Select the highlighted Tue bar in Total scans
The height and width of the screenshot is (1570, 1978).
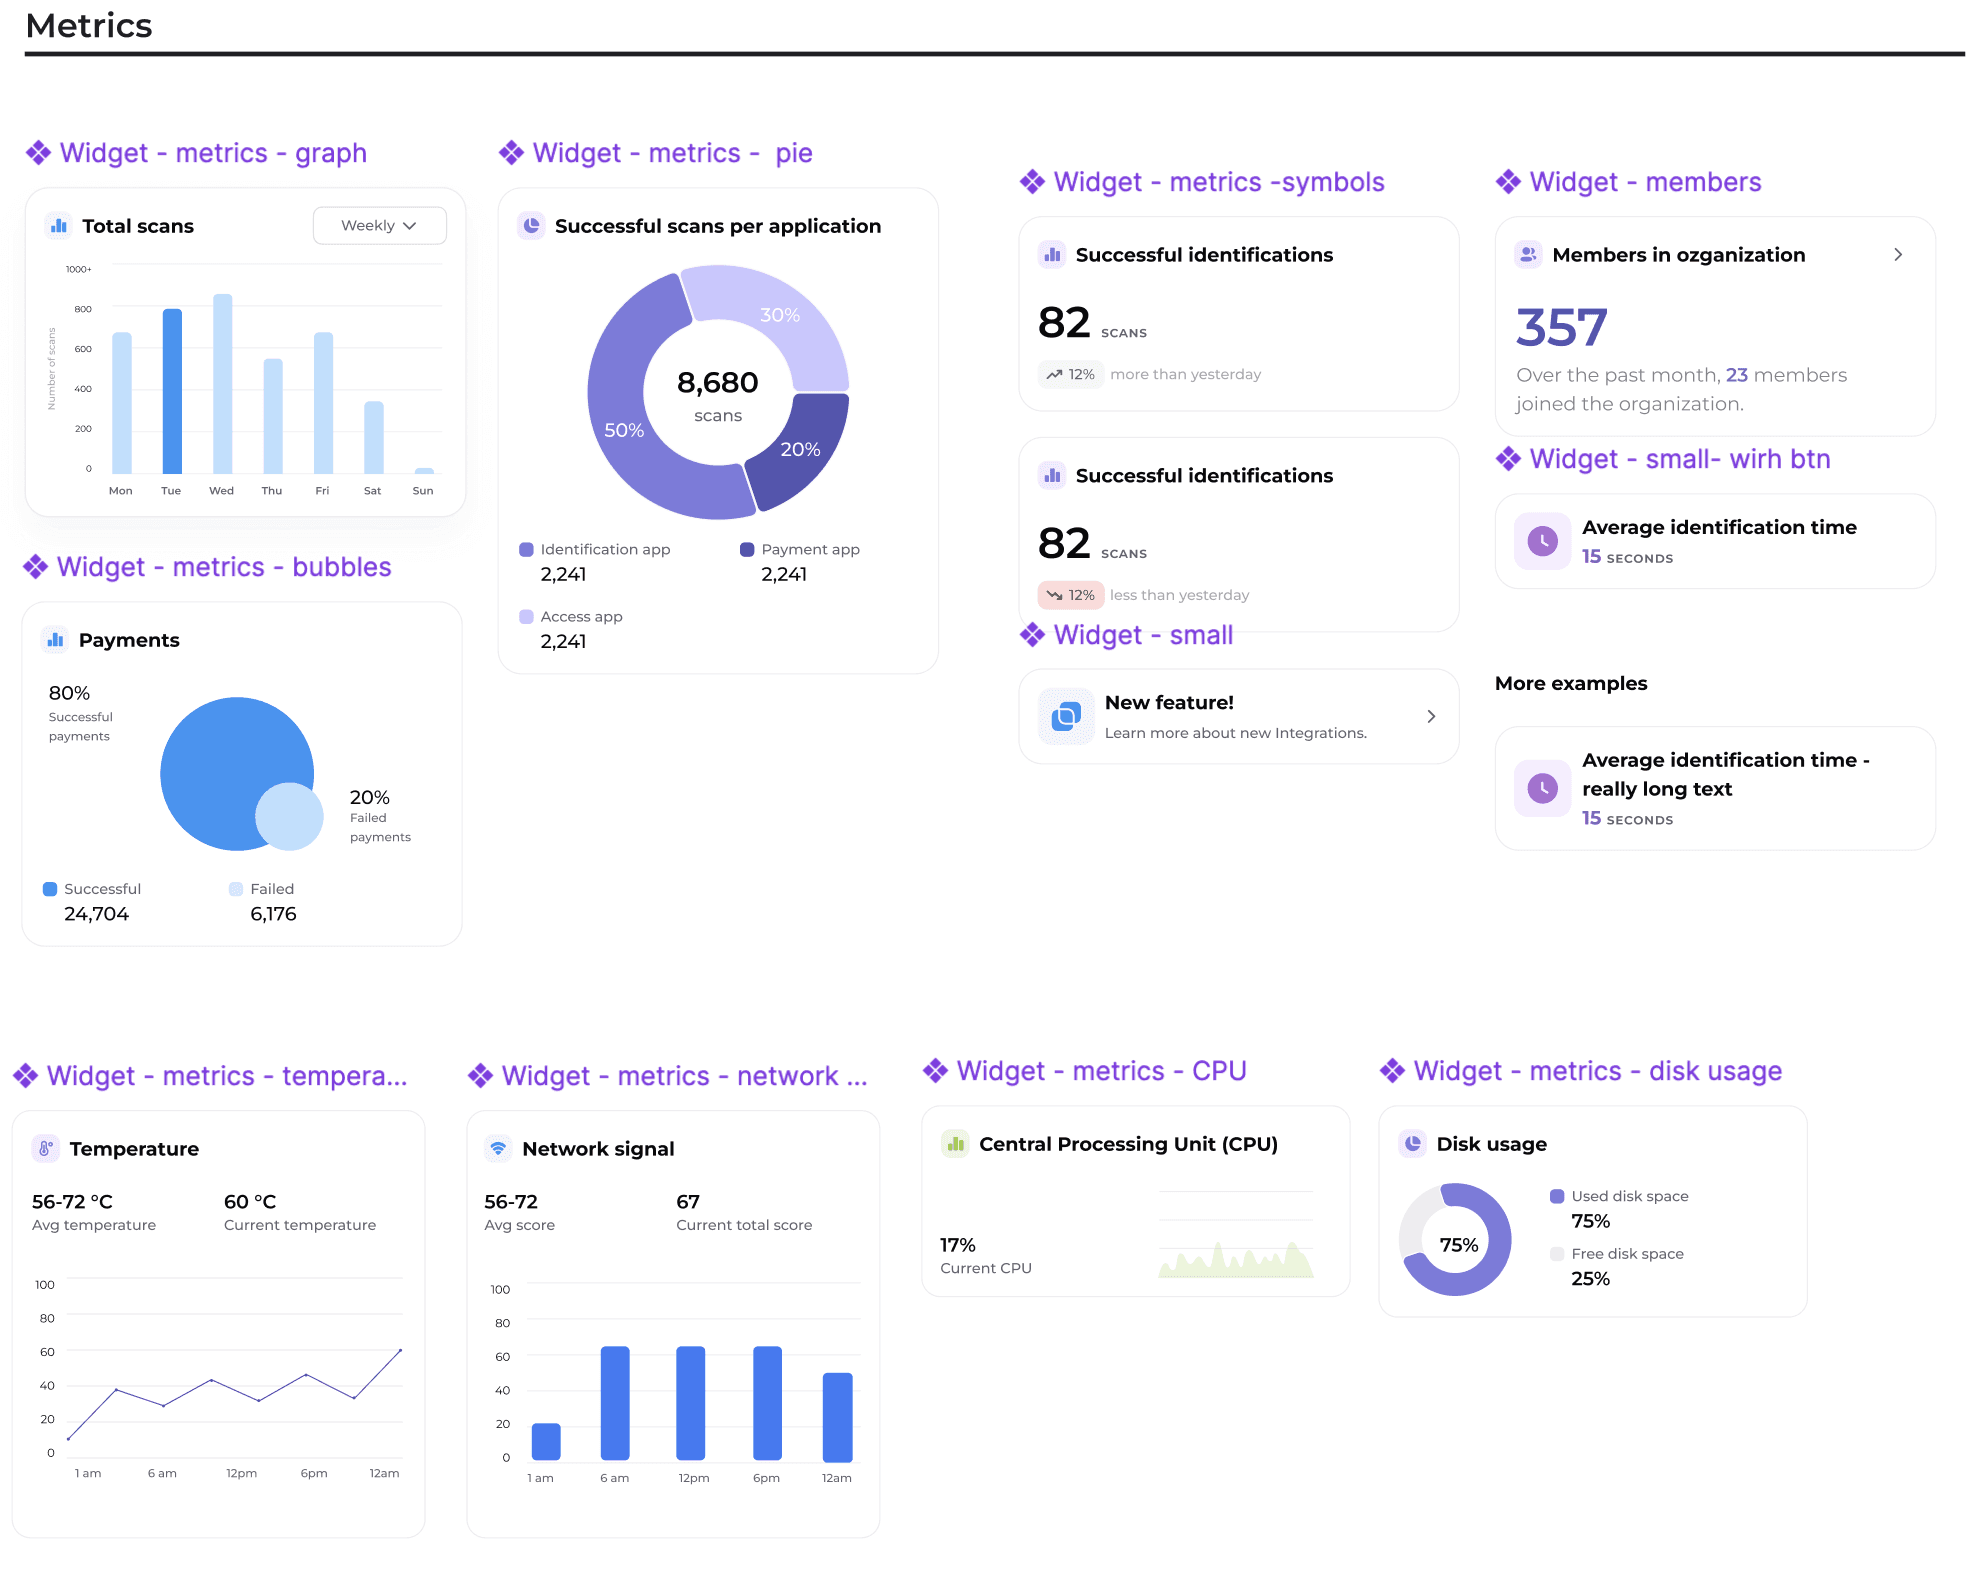point(172,391)
